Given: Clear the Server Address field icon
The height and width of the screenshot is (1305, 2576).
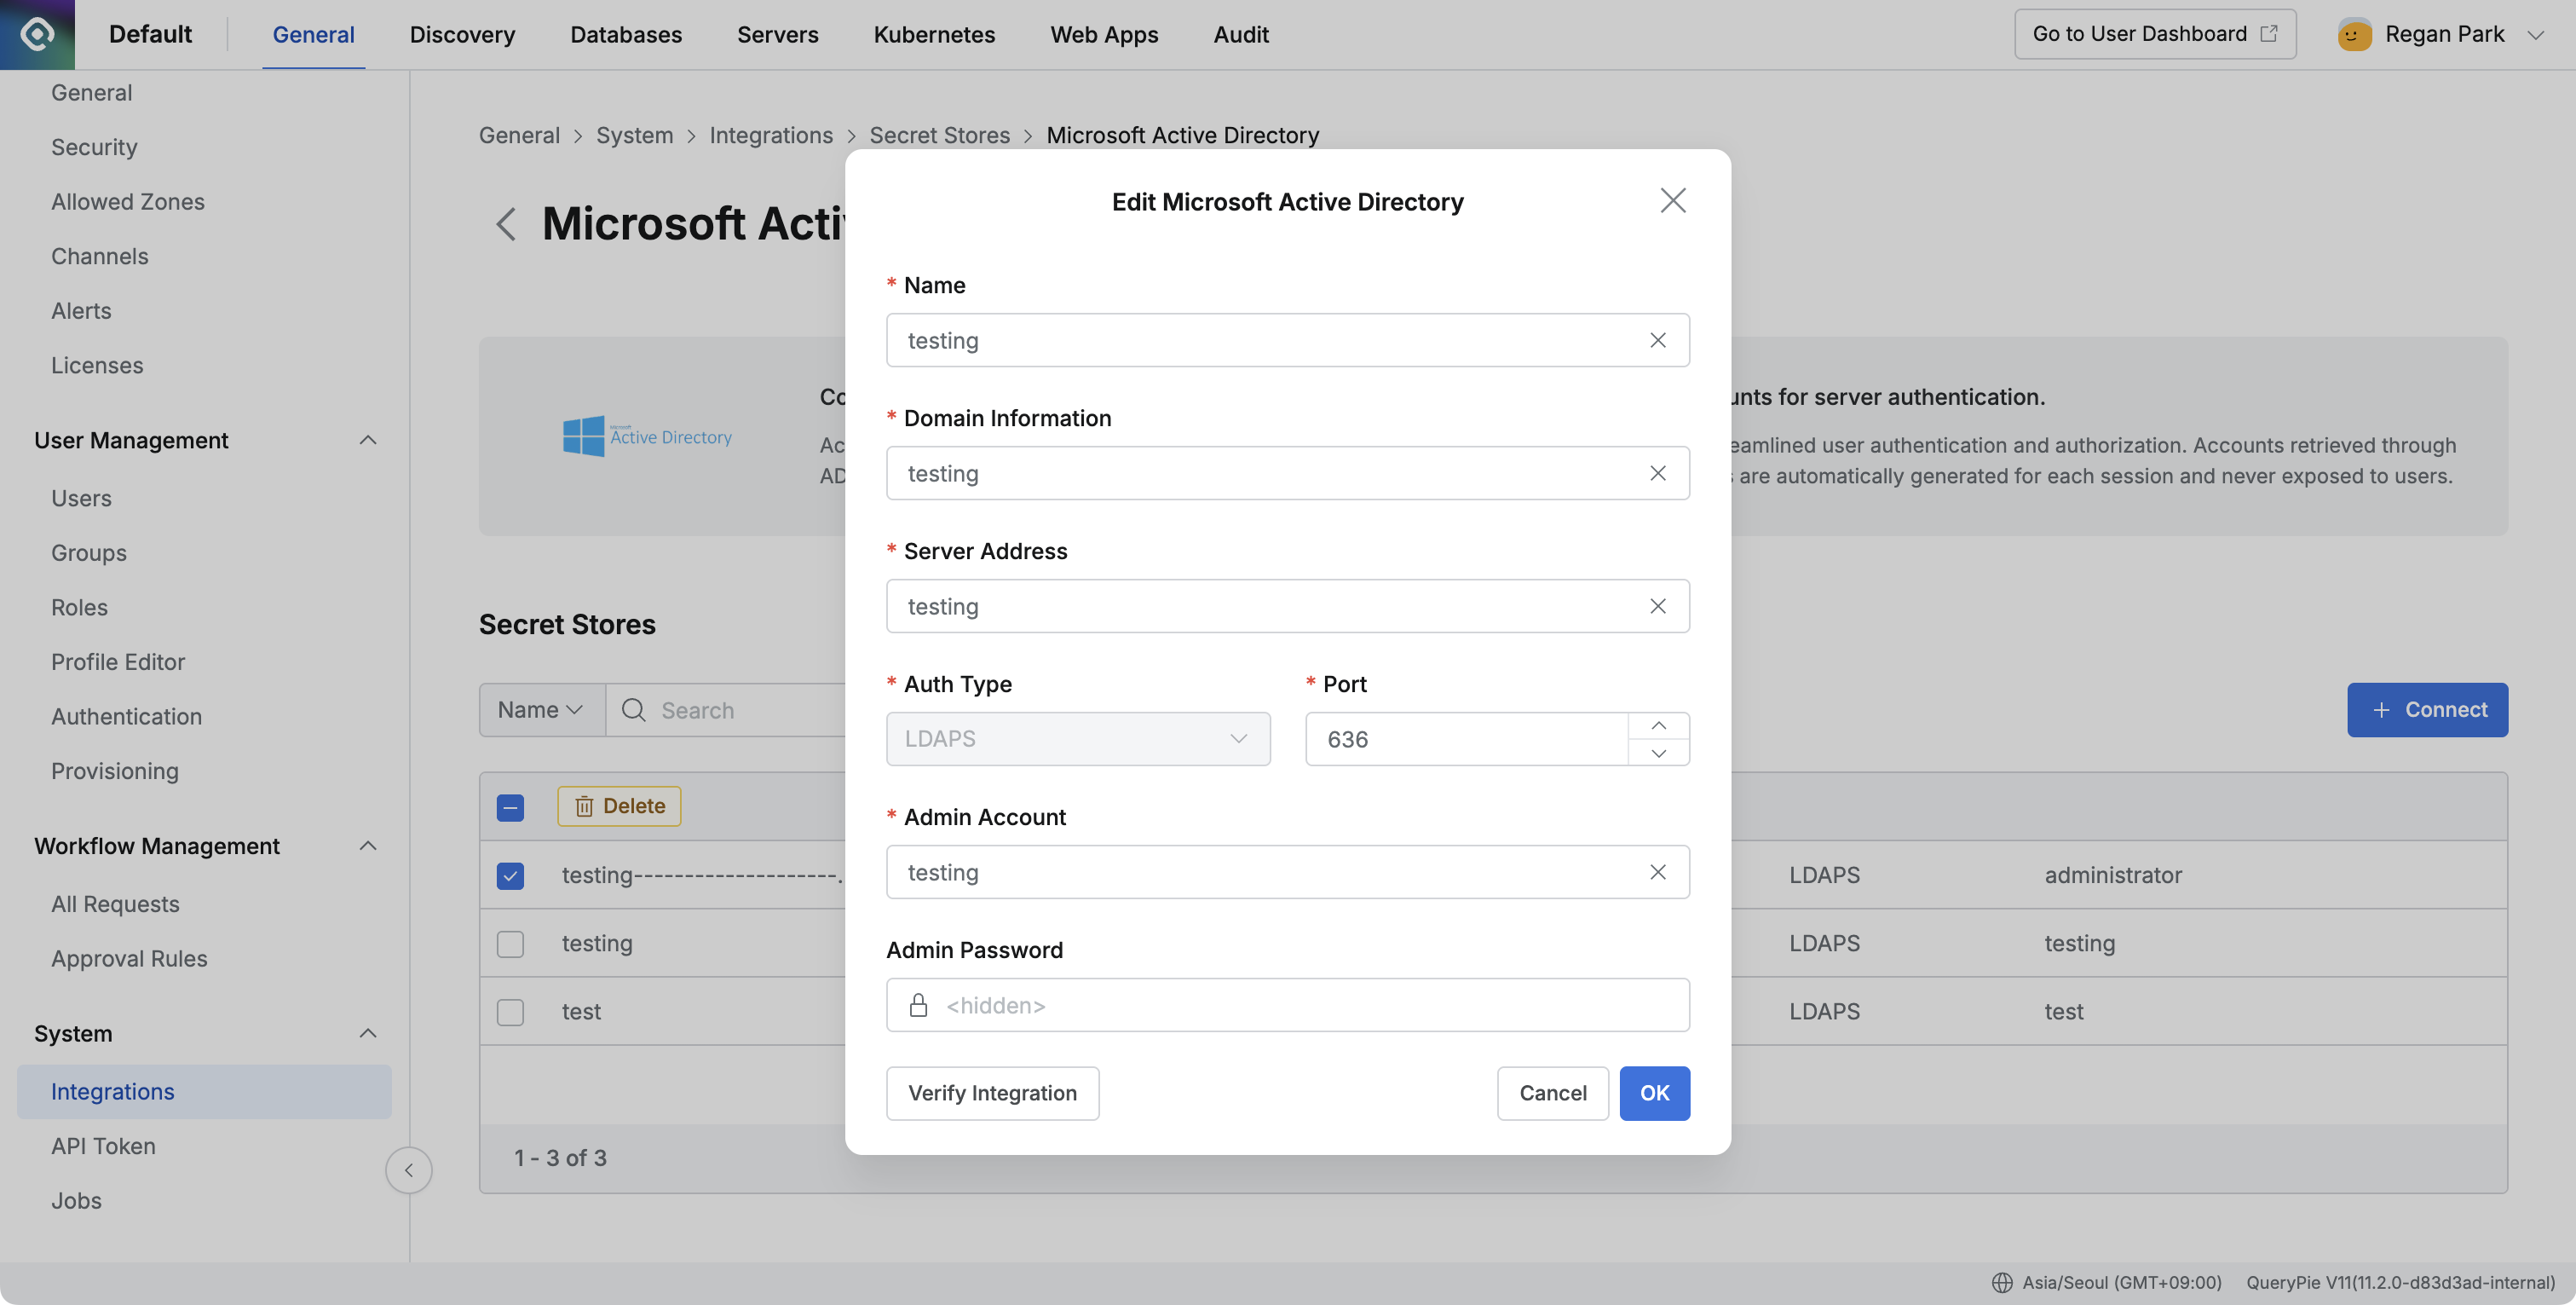Looking at the screenshot, I should pos(1657,606).
